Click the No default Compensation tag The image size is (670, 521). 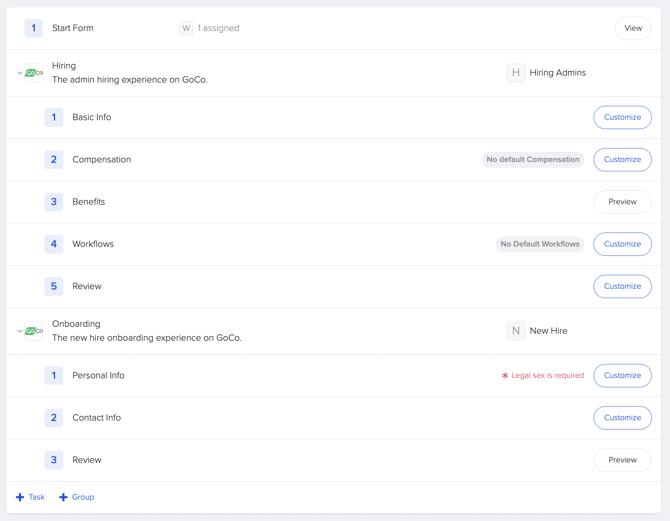[533, 159]
